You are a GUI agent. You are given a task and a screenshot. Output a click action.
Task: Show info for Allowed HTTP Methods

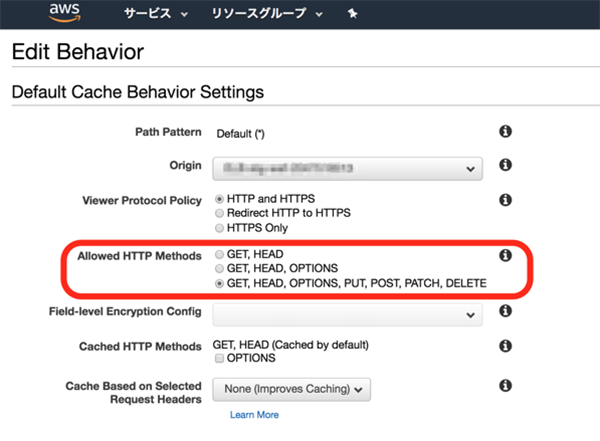505,256
